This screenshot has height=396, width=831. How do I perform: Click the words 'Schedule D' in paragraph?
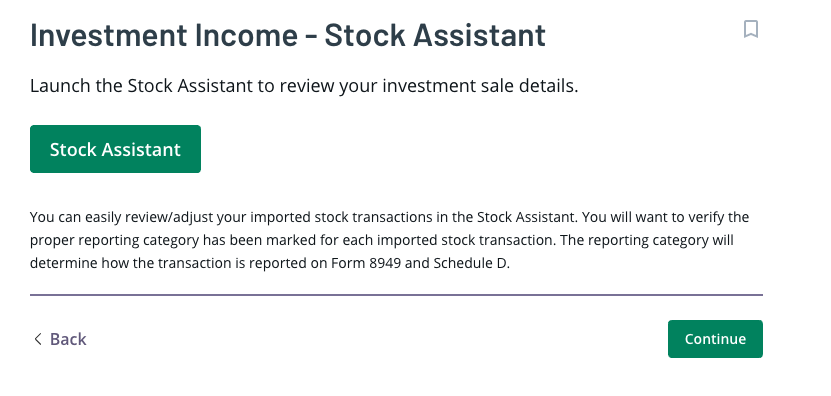point(470,263)
